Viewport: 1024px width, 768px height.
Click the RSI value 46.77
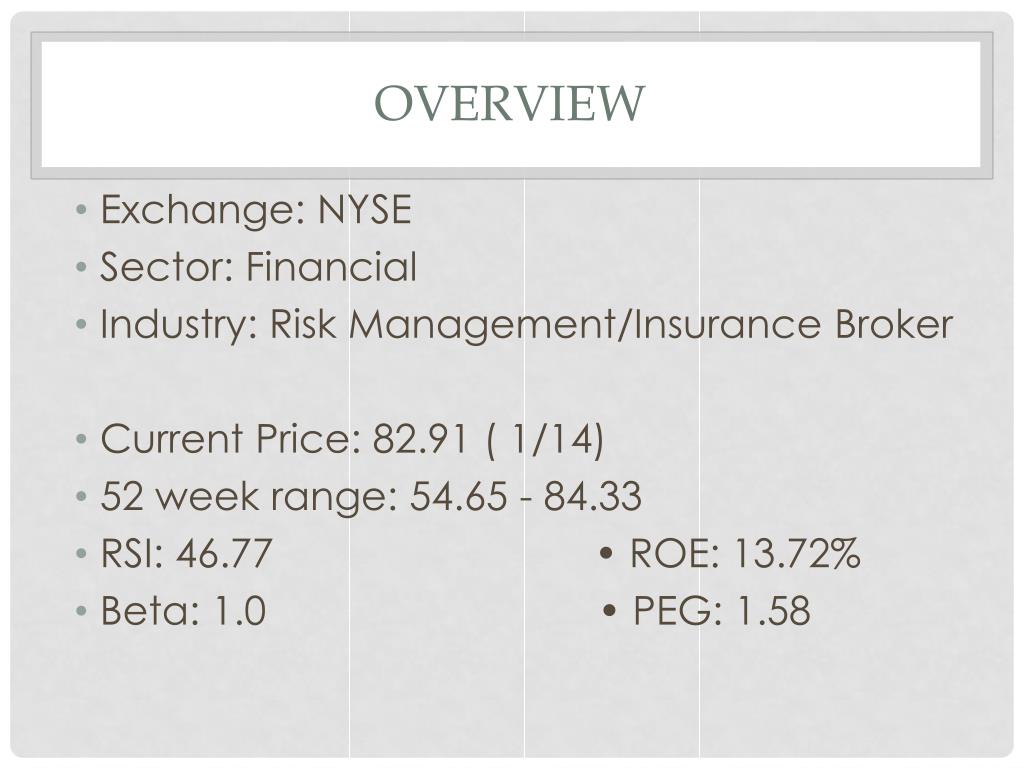click(x=224, y=554)
